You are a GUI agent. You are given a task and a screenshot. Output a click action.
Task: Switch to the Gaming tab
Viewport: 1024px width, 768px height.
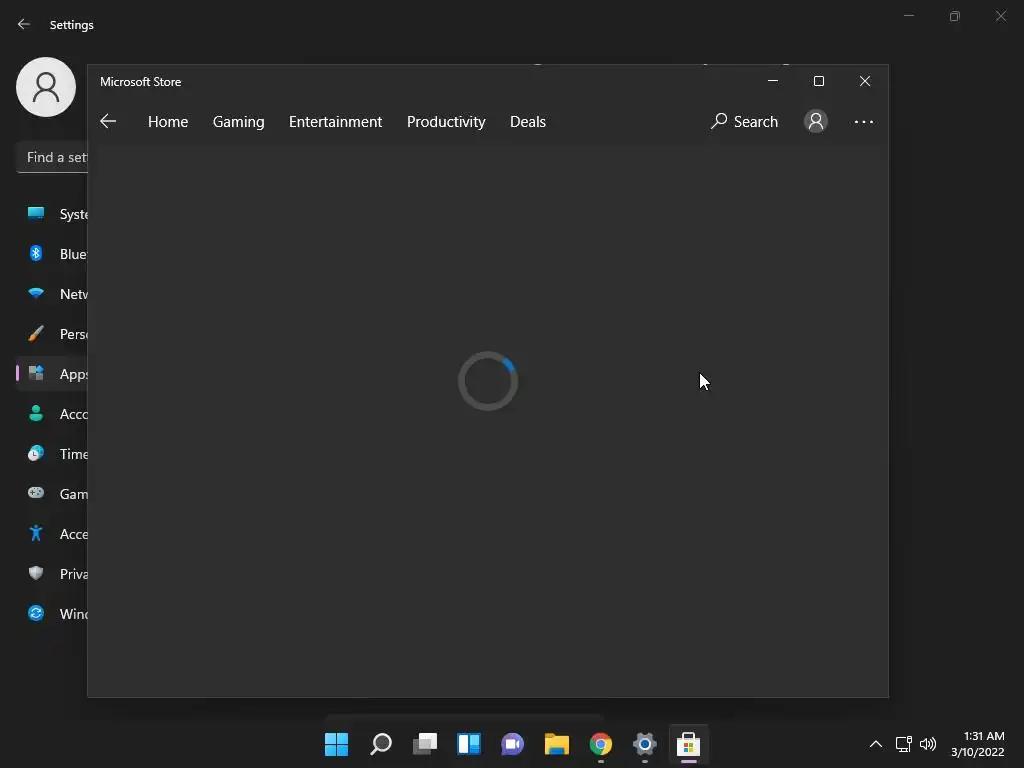[238, 121]
